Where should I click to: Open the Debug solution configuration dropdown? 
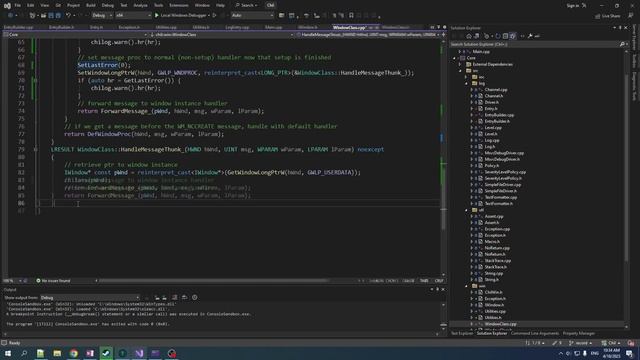tap(102, 16)
